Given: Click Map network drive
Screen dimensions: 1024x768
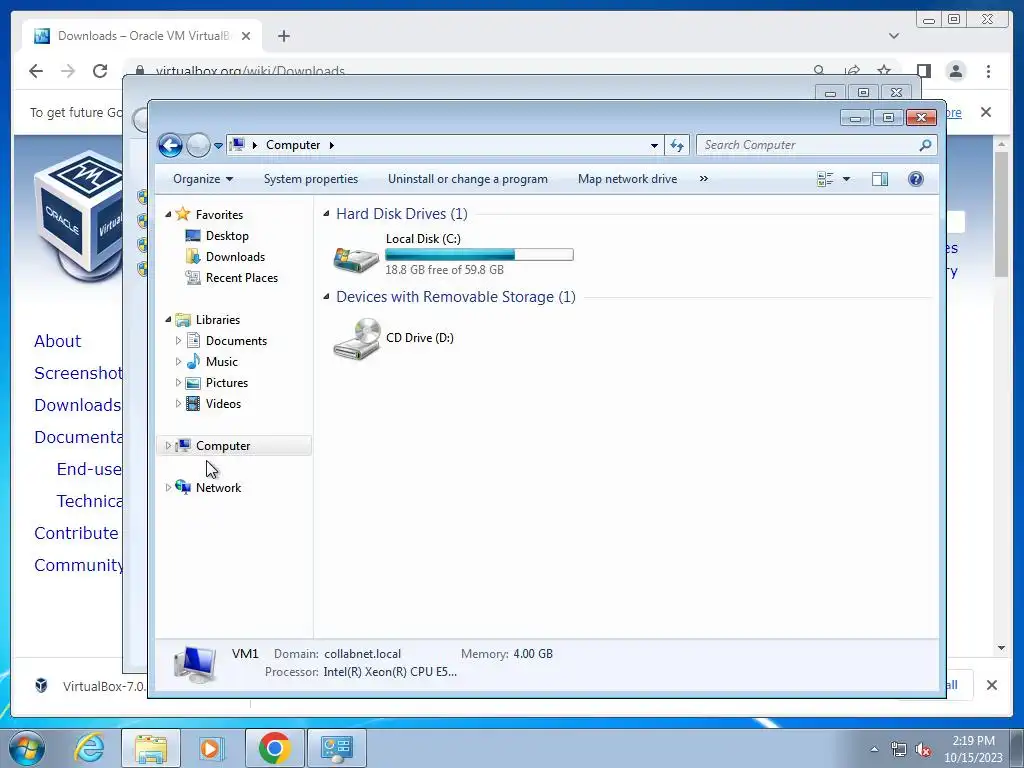Looking at the screenshot, I should [627, 179].
